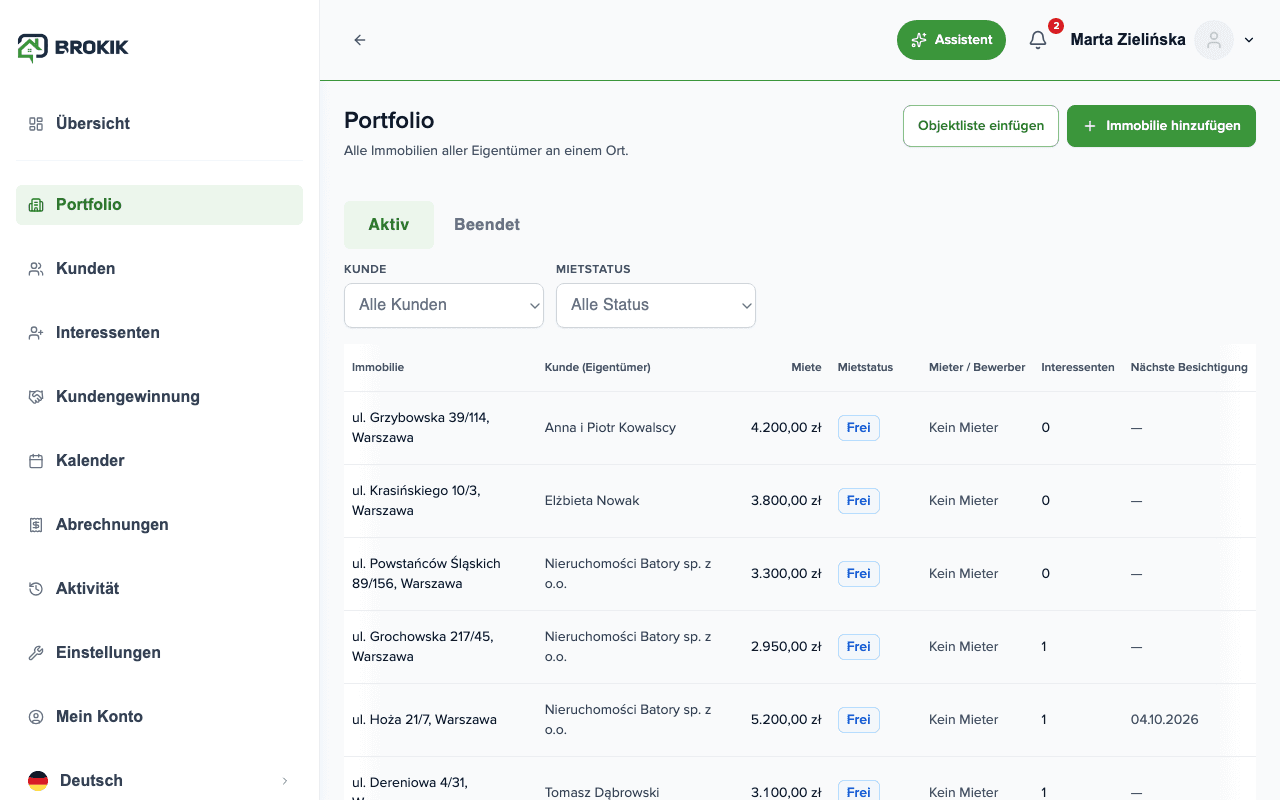Click the Interessenten person-plus icon
Viewport: 1280px width, 800px height.
[36, 333]
